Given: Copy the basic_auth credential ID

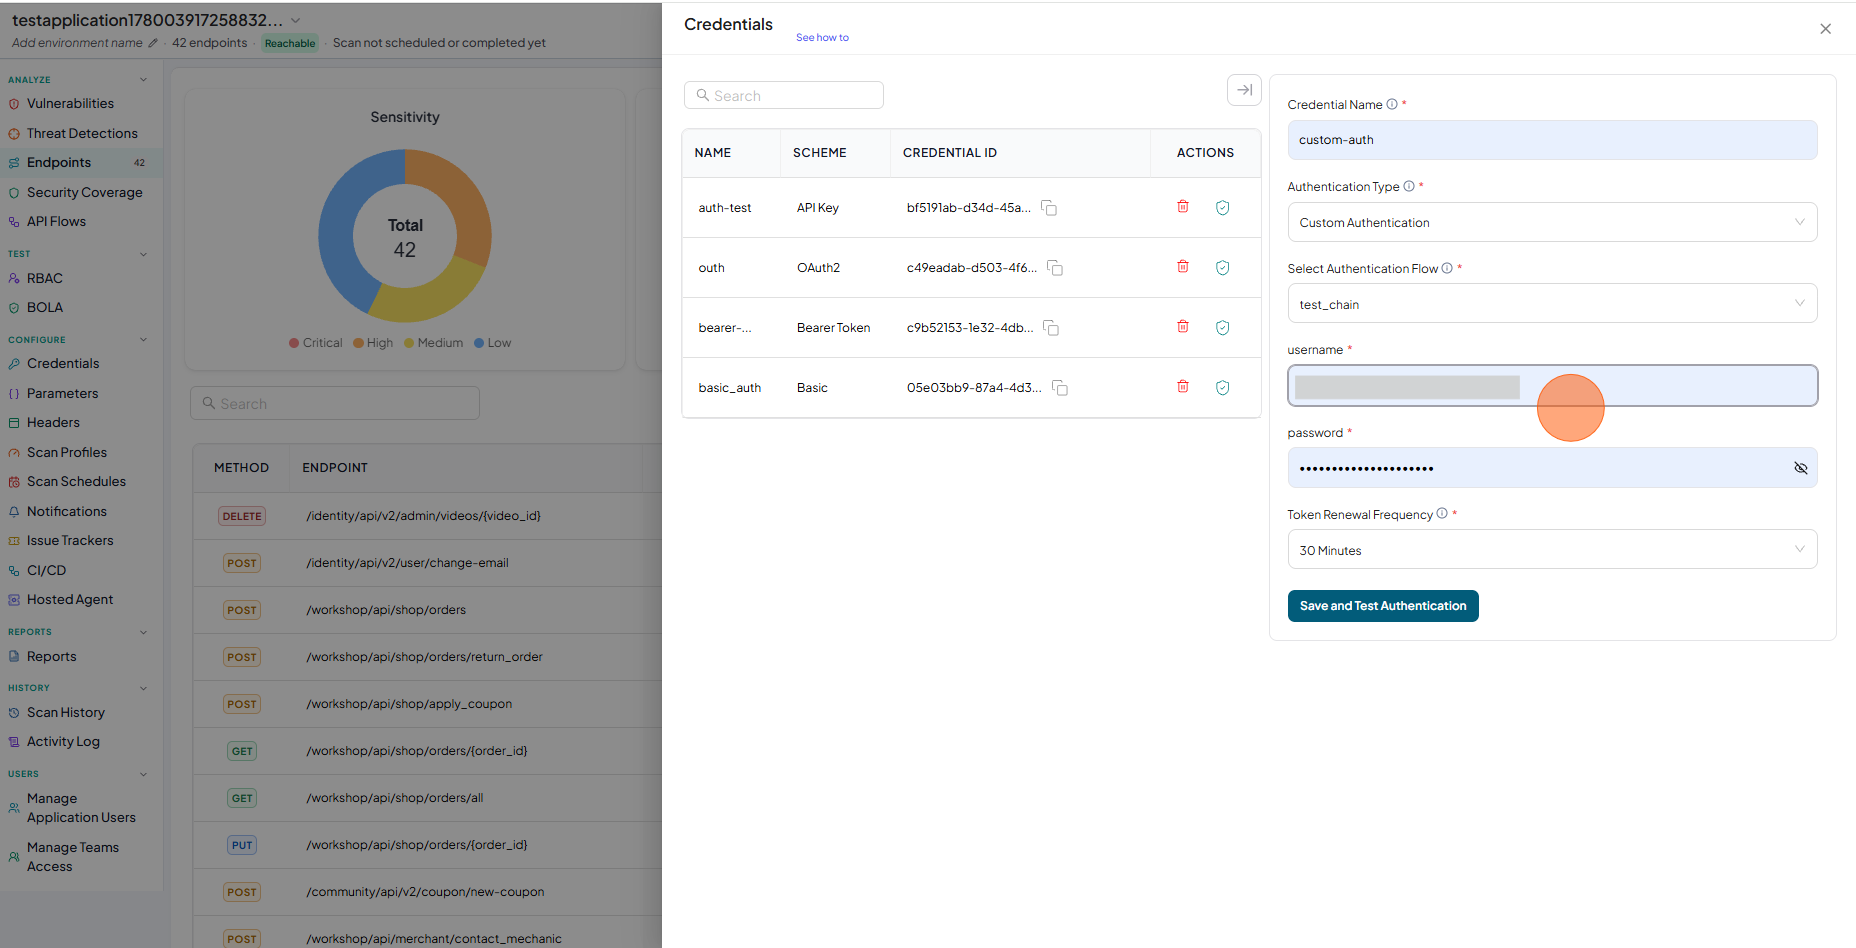Looking at the screenshot, I should [1060, 388].
